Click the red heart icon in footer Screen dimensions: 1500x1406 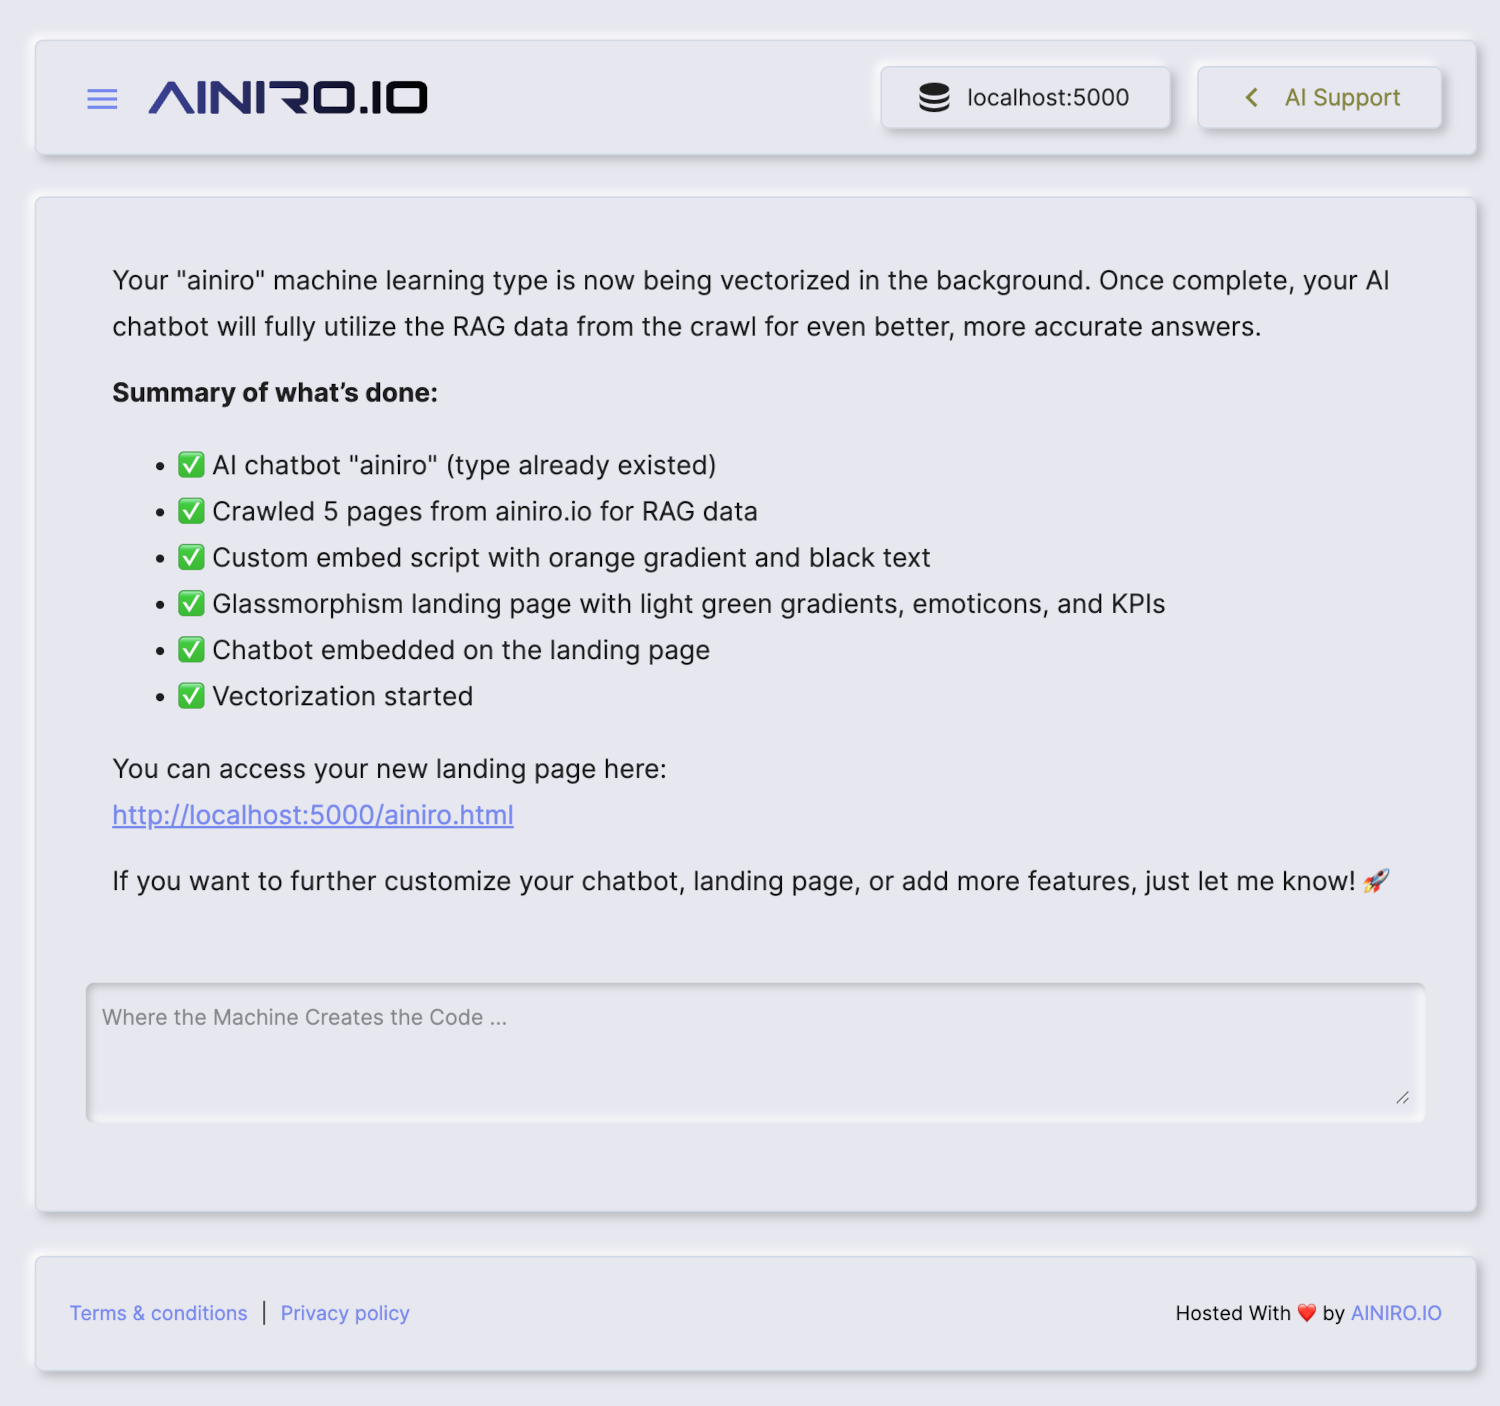1306,1313
